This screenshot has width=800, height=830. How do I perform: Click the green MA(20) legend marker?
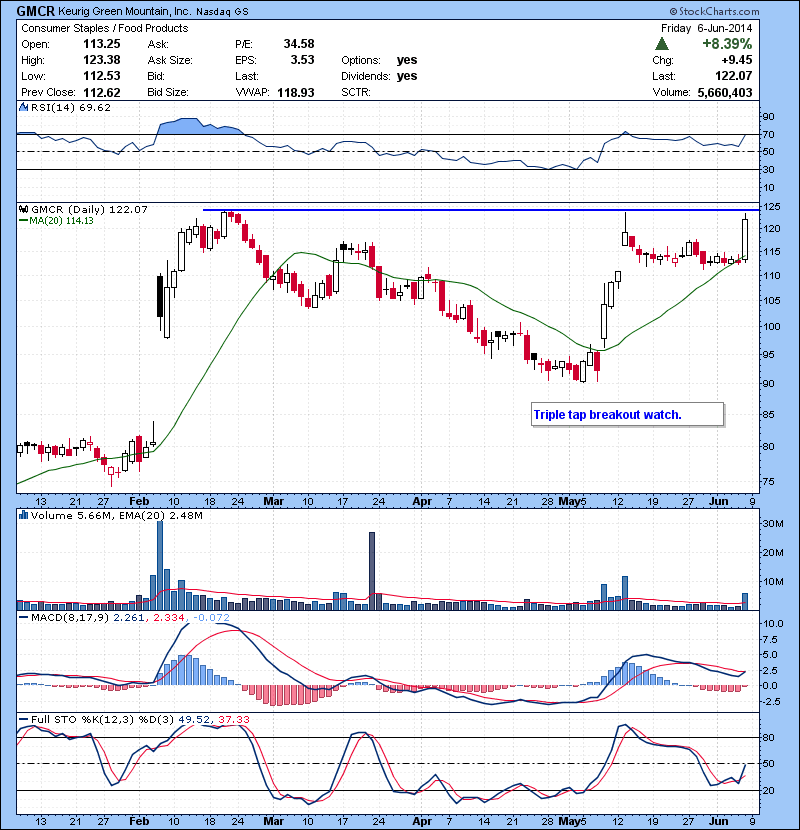click(x=24, y=222)
